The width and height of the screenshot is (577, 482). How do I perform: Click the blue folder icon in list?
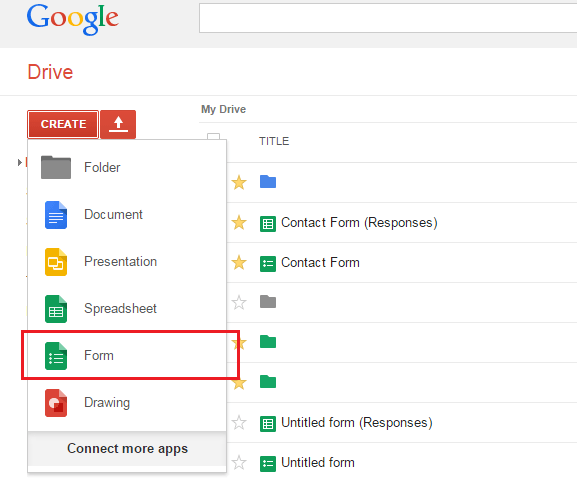pos(268,182)
